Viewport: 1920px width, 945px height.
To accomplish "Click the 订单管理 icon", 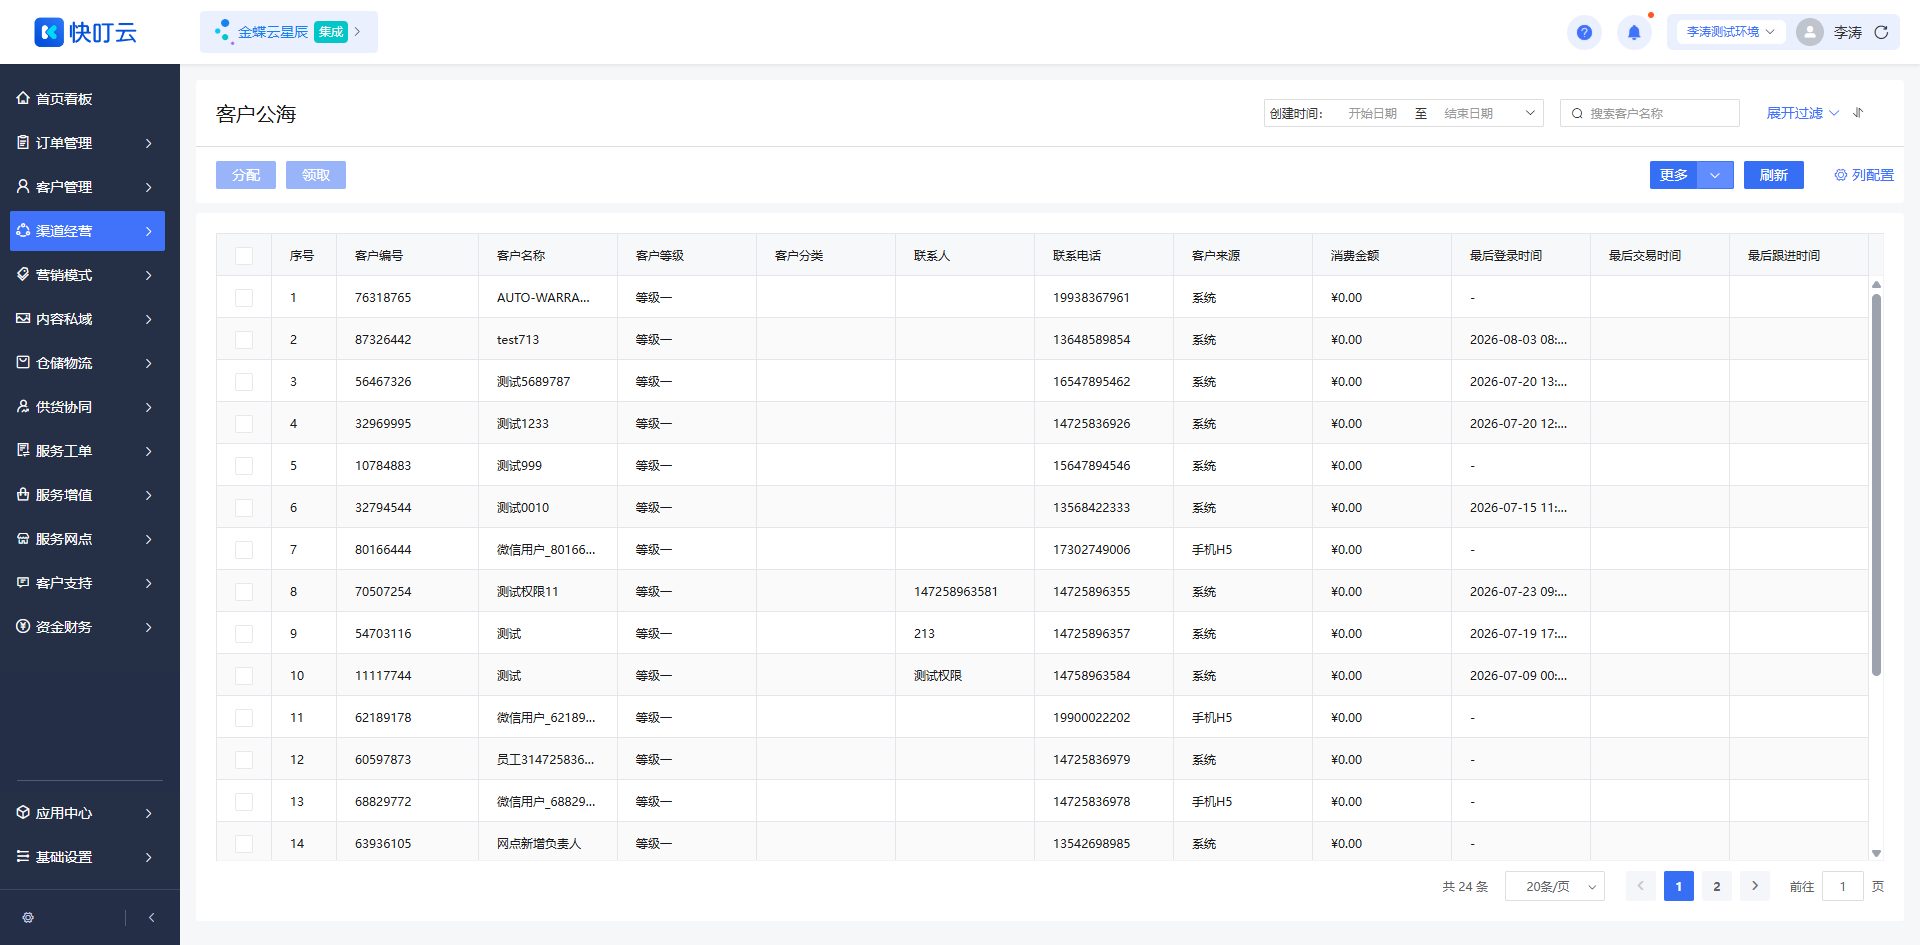I will 23,142.
